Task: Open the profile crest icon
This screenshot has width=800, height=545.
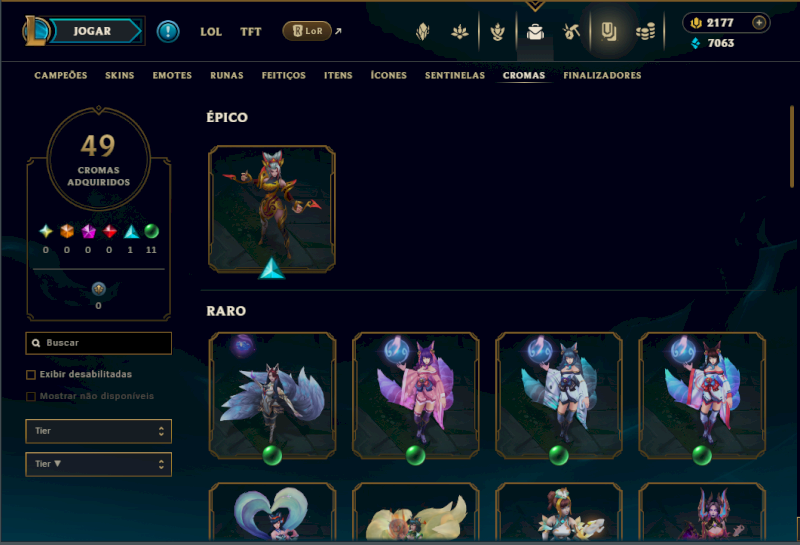Action: click(422, 32)
